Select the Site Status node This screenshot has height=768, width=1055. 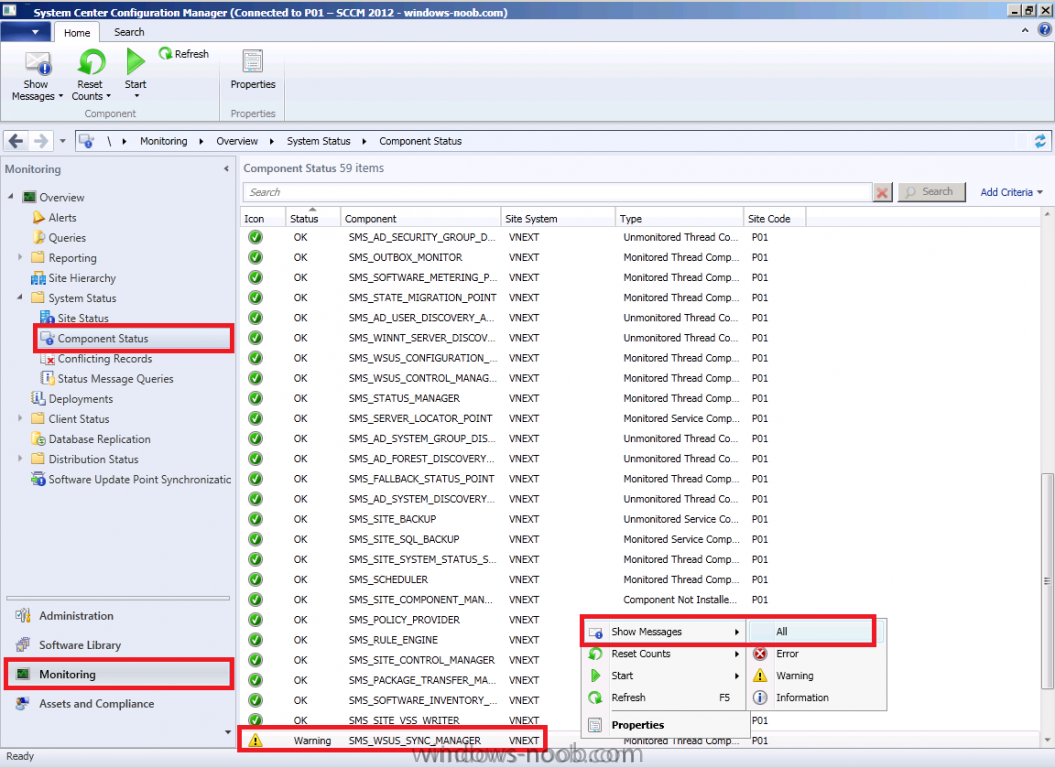83,318
